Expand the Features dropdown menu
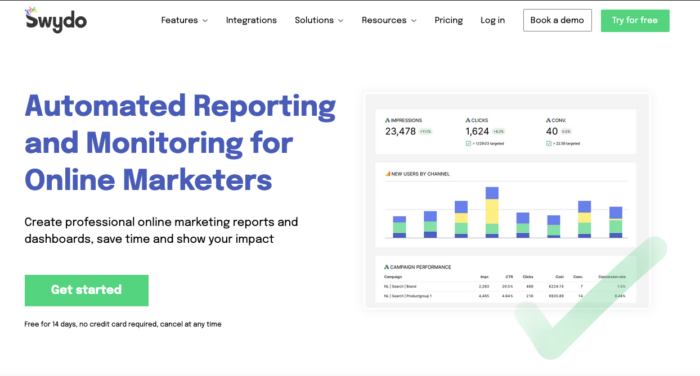Screen dimensions: 700x376 [x=184, y=20]
